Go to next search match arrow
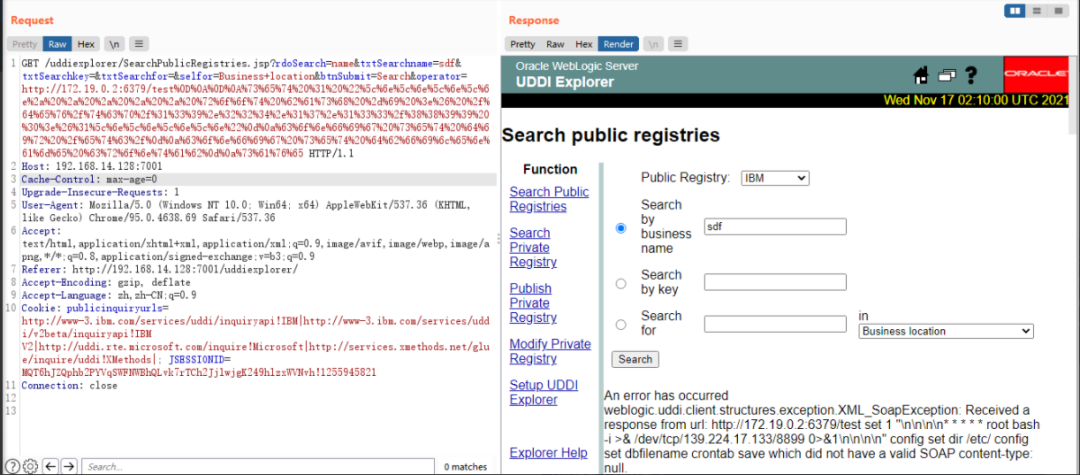The image size is (1080, 475). (68, 466)
